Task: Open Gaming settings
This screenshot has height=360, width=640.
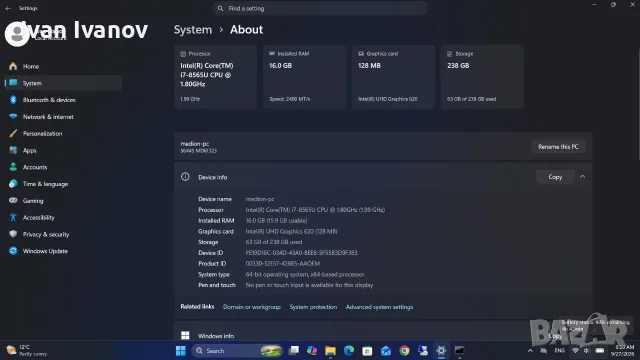Action: coord(63,200)
